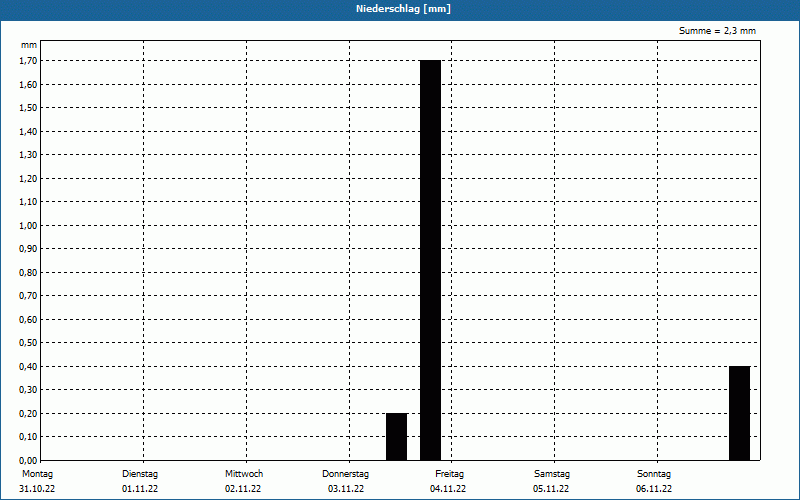
Task: Click the date '02.11.22'
Action: pos(243,489)
